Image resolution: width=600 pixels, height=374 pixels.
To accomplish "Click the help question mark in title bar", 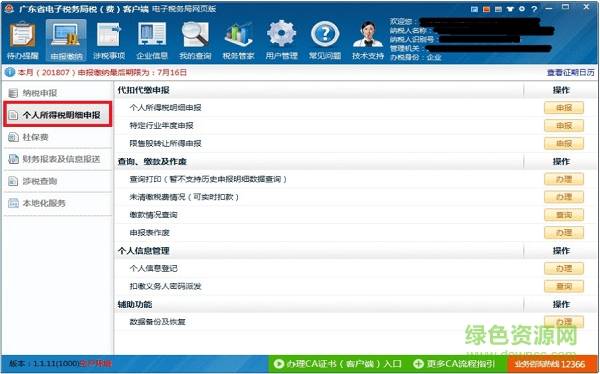I will tap(534, 9).
